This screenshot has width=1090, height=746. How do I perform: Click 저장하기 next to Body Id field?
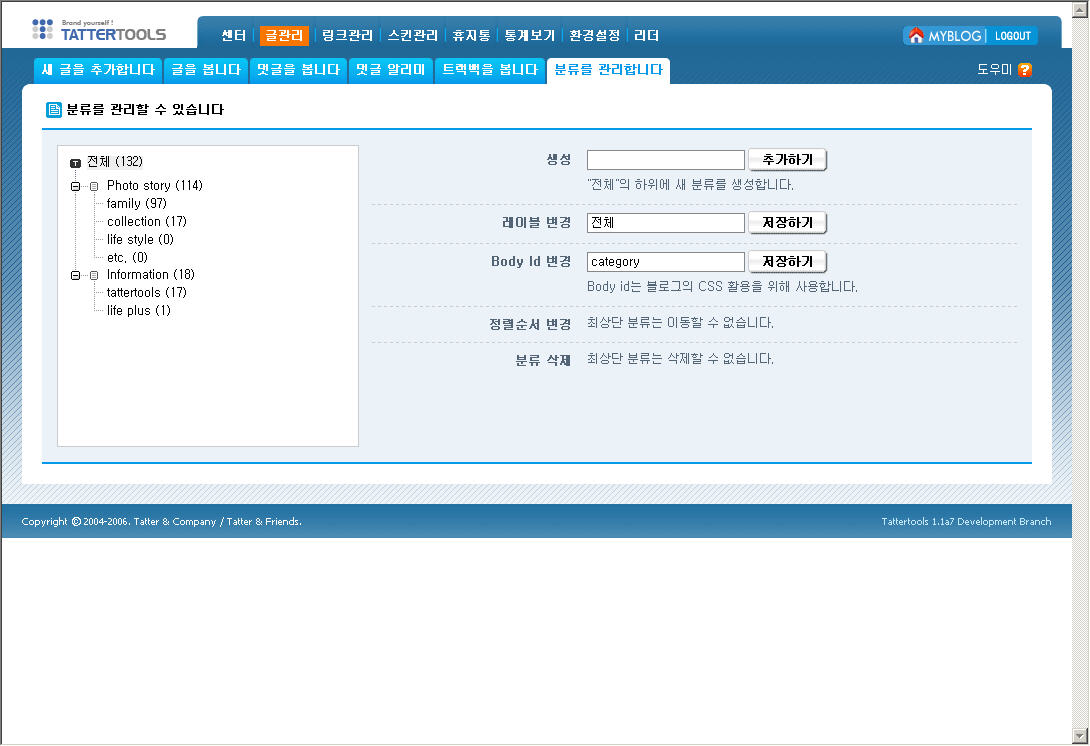point(787,262)
